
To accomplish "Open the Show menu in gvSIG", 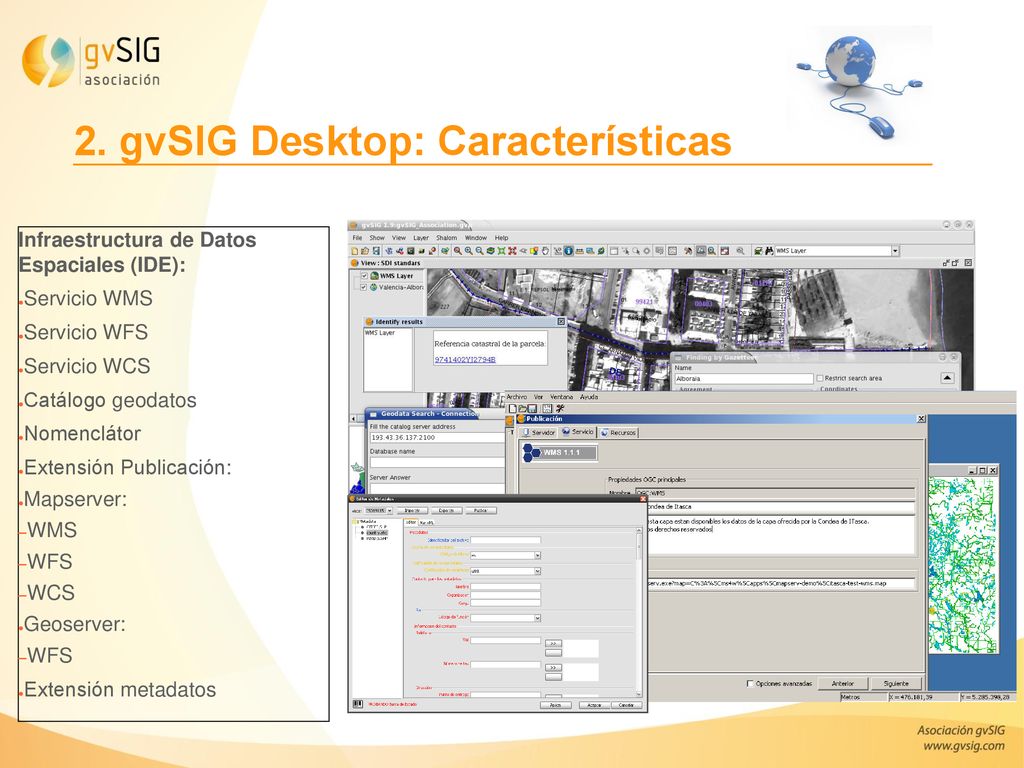I will coord(377,238).
